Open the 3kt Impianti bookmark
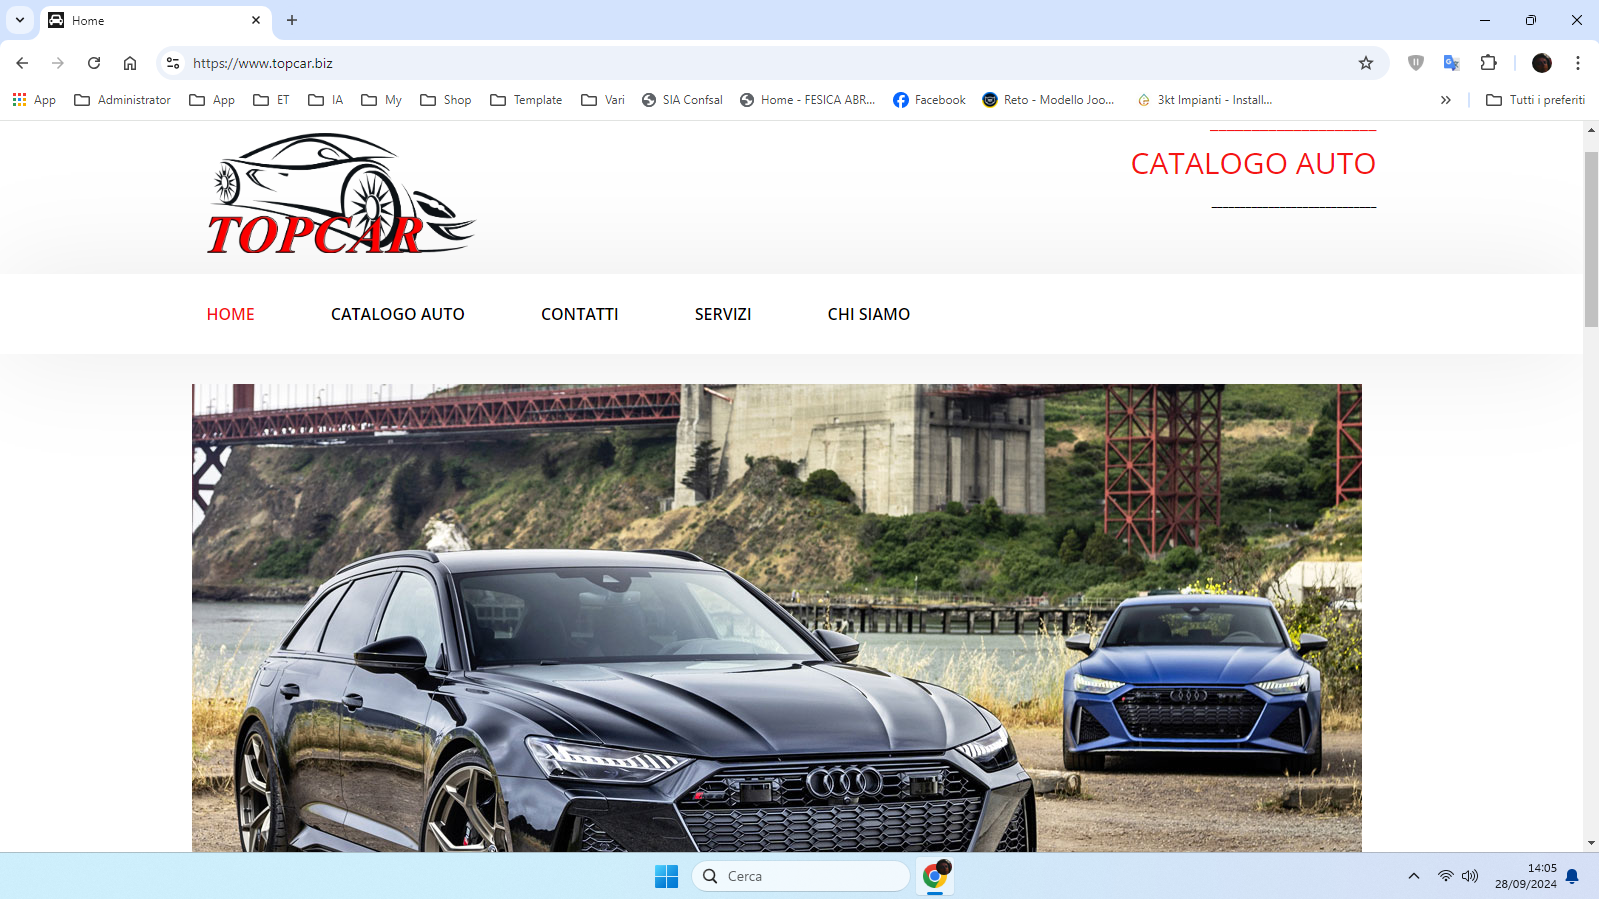 1205,100
